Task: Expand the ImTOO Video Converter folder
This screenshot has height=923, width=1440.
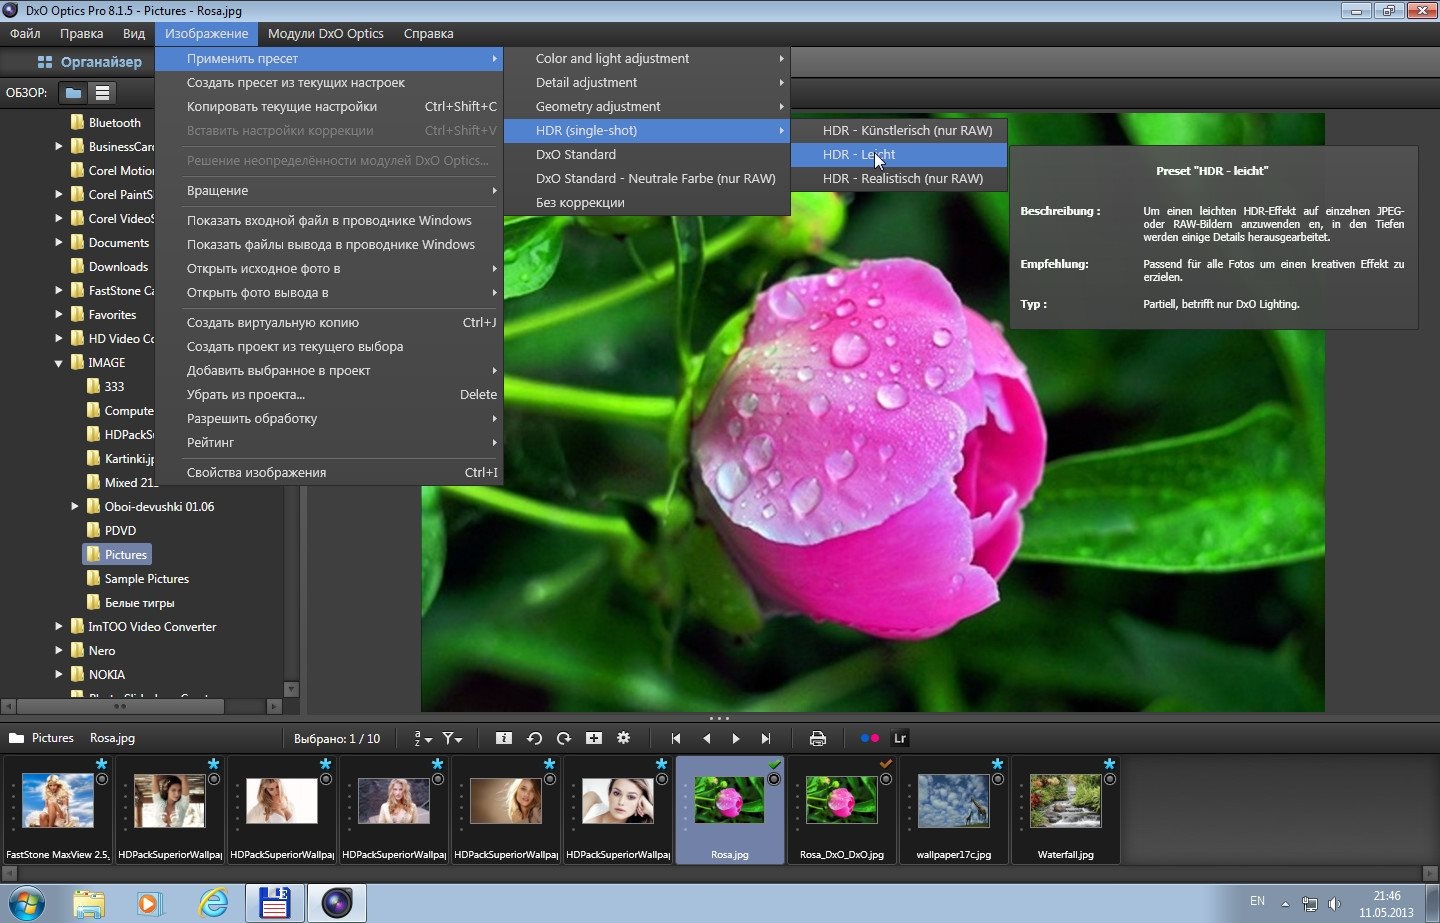Action: [x=59, y=627]
